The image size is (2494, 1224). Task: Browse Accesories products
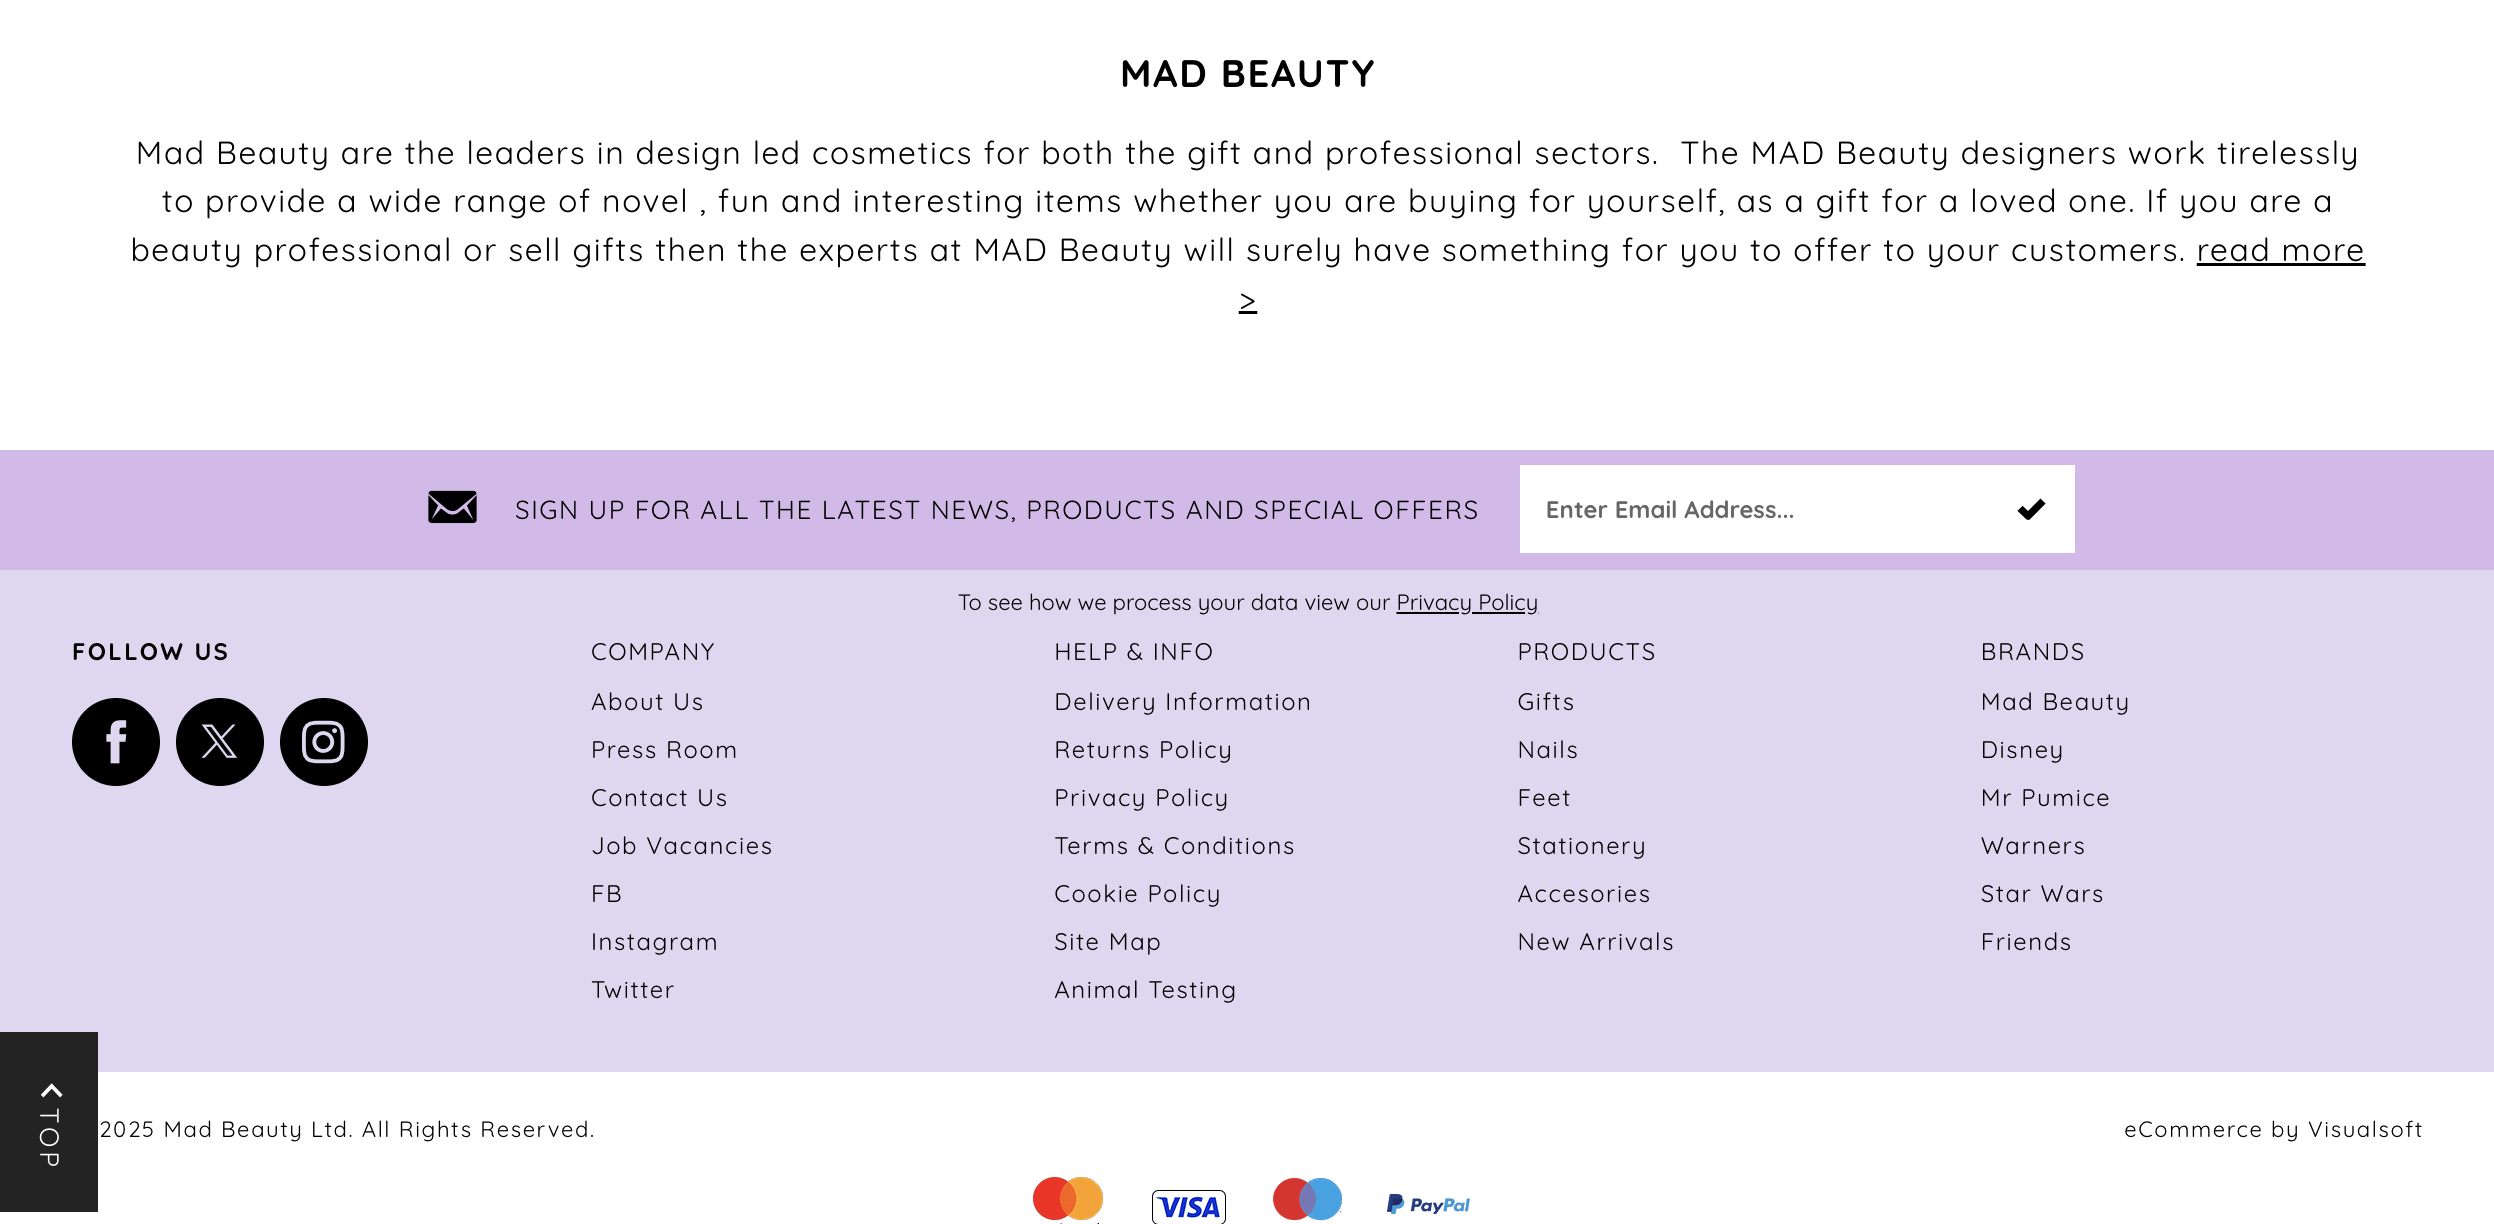[1584, 894]
